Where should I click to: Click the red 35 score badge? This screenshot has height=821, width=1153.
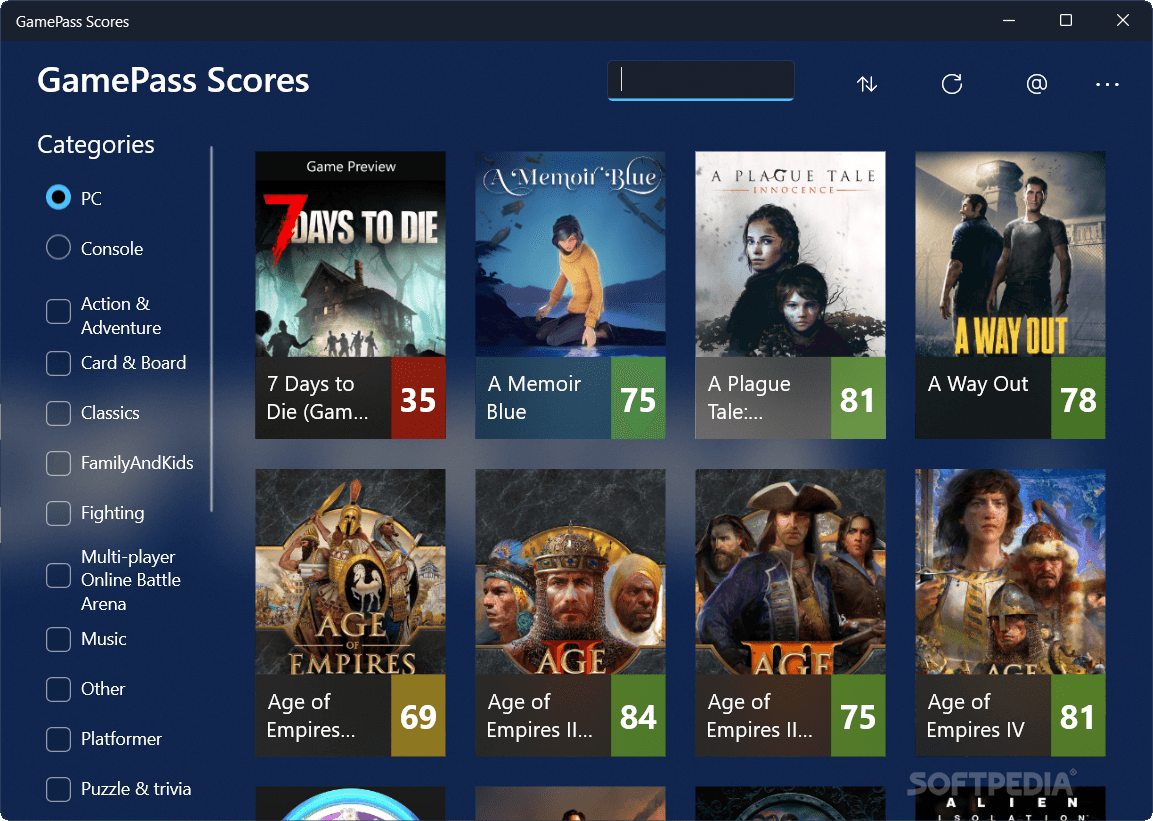[418, 398]
